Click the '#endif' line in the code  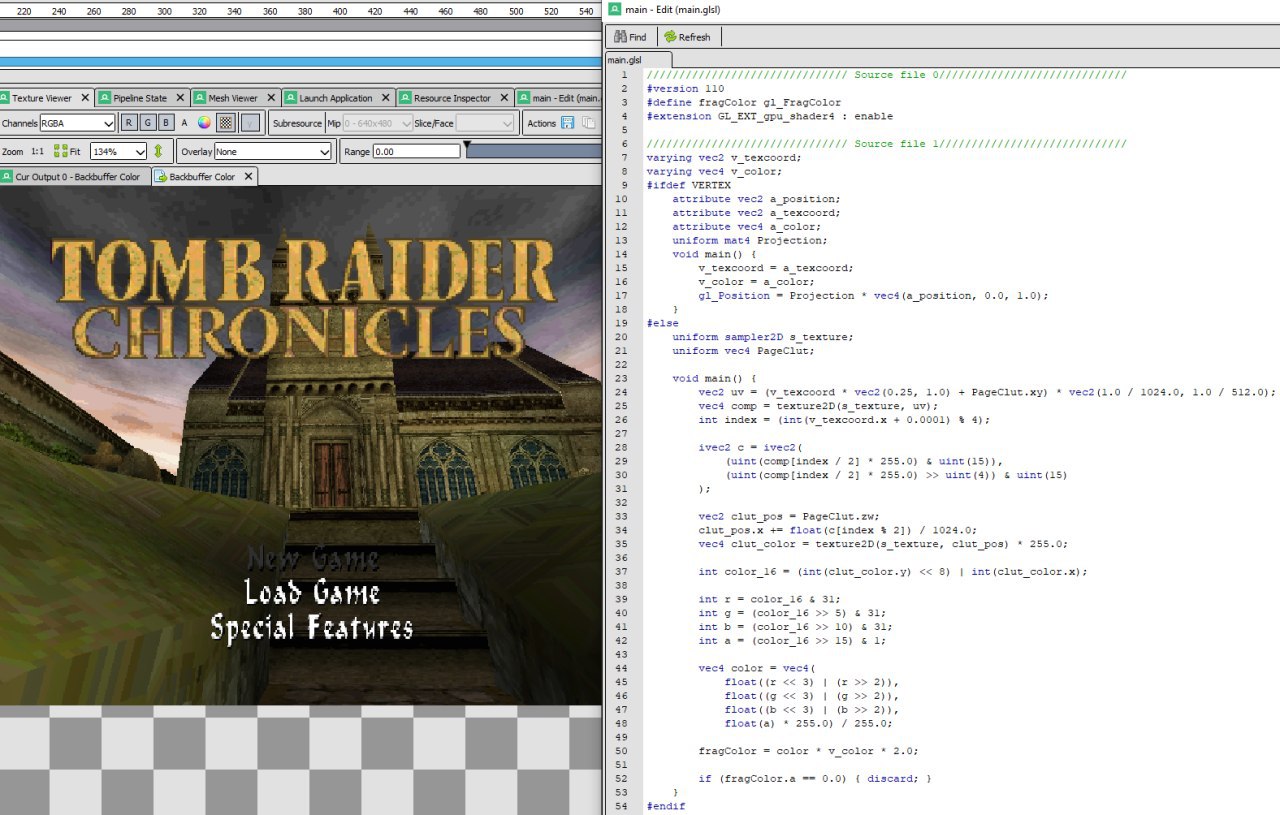666,806
